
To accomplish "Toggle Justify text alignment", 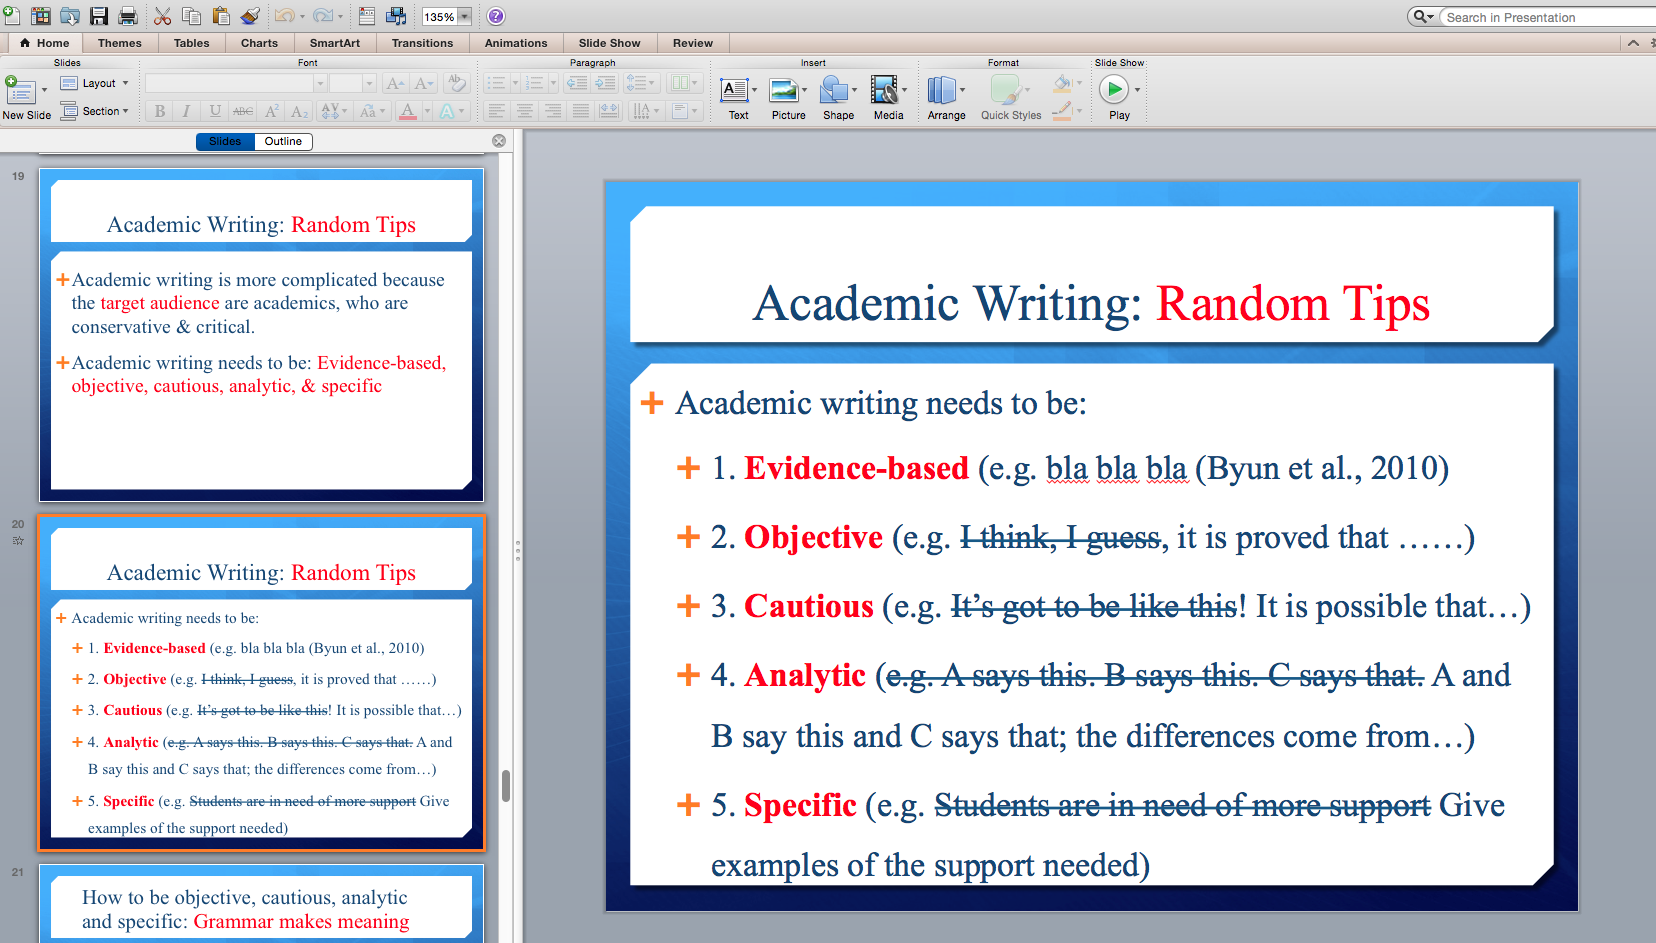I will (581, 111).
